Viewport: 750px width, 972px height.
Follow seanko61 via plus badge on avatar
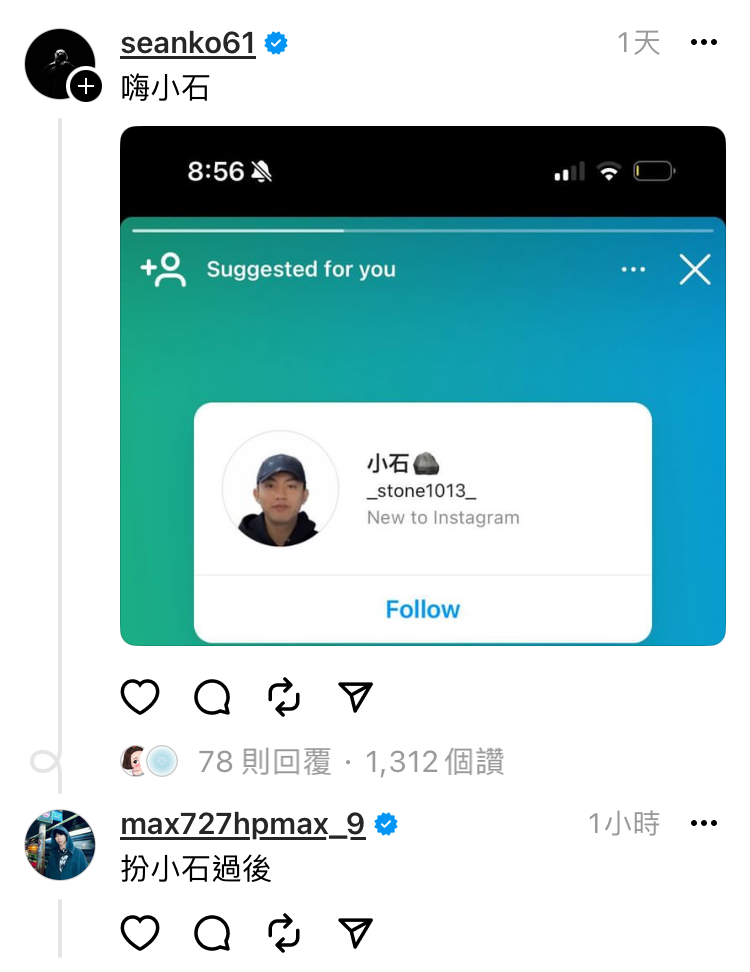[x=86, y=86]
